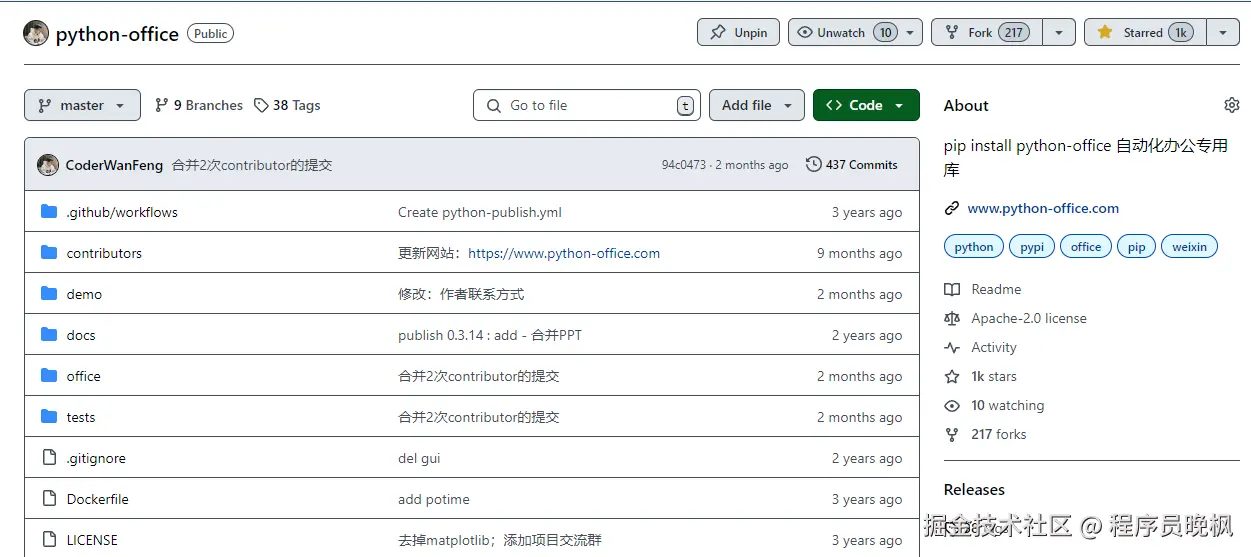Screen dimensions: 1251x557
Task: Open the contributors folder
Action: point(104,253)
